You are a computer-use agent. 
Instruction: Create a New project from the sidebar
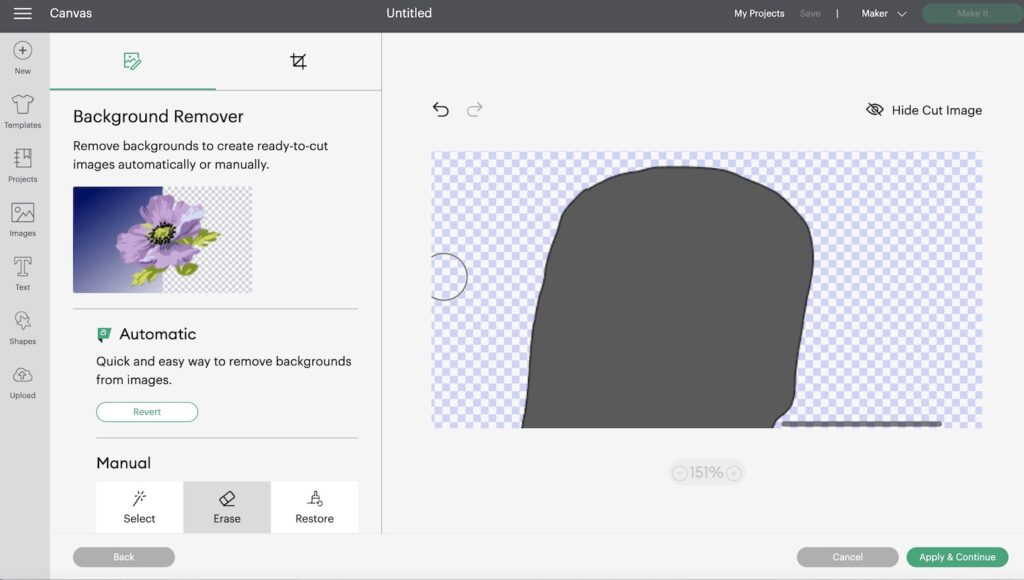click(22, 57)
